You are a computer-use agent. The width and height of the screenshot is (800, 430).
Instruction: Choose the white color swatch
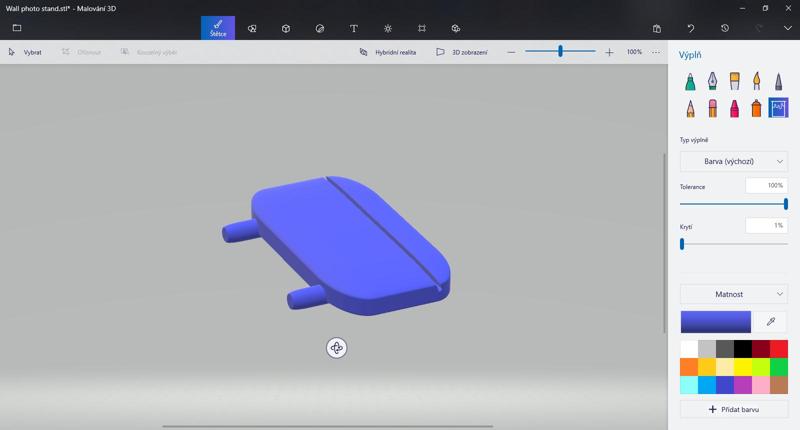pyautogui.click(x=689, y=349)
